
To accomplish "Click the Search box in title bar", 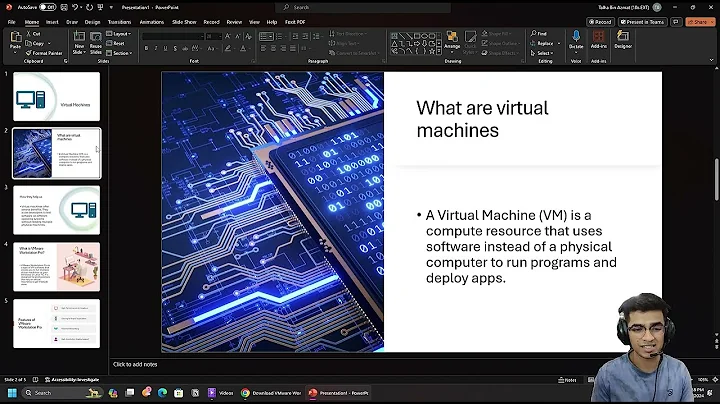I will (x=363, y=7).
